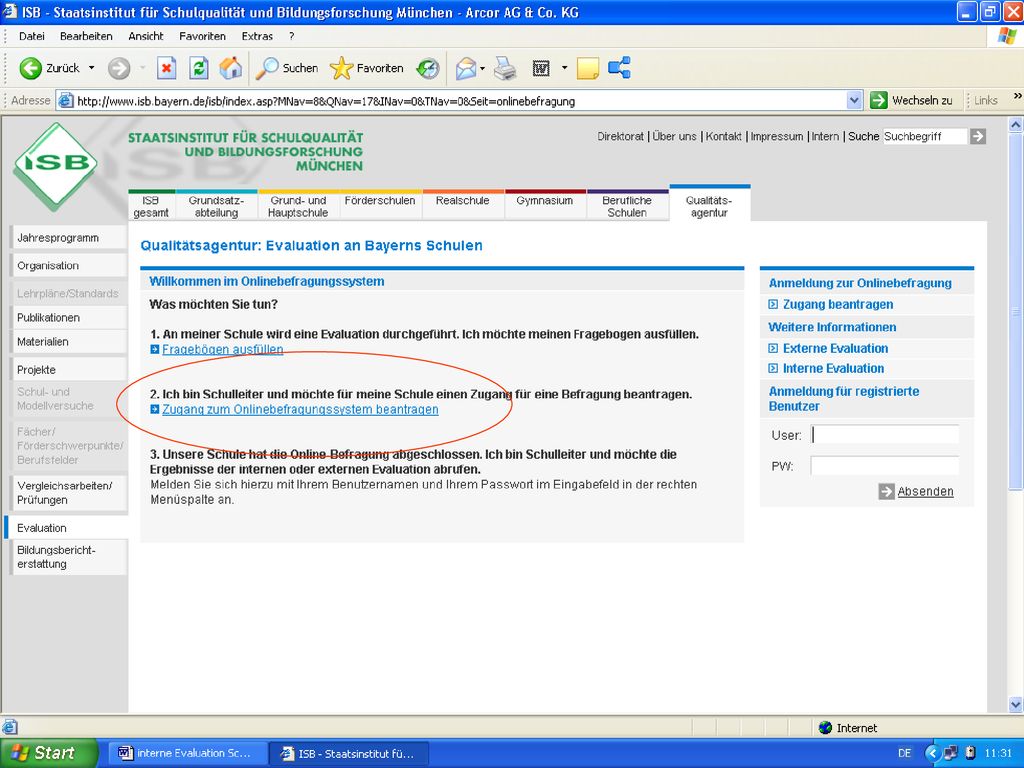Open the Favoriten menu
Viewport: 1024px width, 768px height.
point(202,37)
